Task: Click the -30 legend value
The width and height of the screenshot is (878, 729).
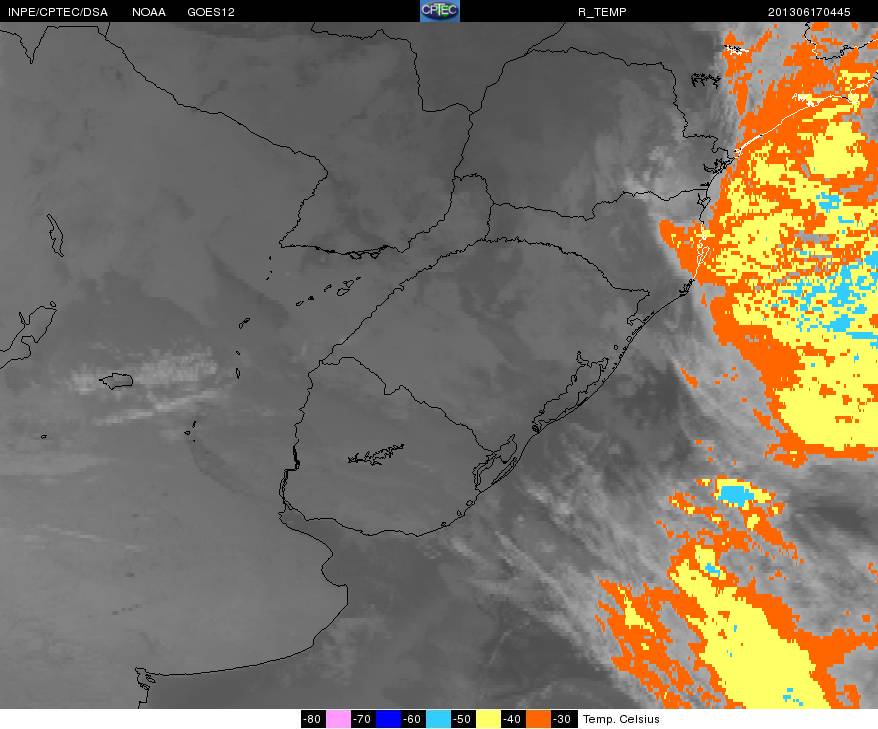Action: pyautogui.click(x=563, y=719)
